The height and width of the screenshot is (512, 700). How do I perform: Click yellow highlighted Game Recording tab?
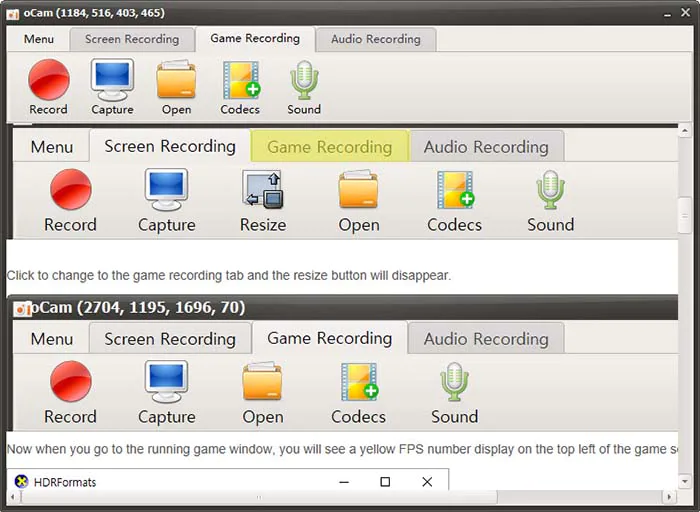pyautogui.click(x=330, y=146)
